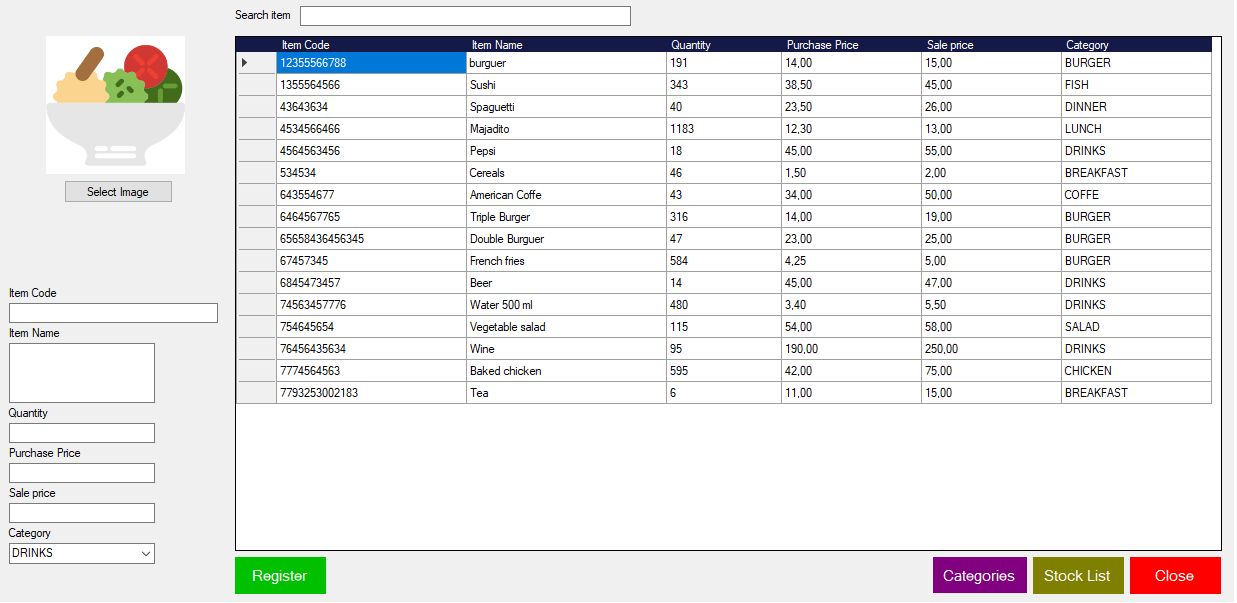The image size is (1237, 603).
Task: Click the red Close button
Action: [x=1175, y=576]
